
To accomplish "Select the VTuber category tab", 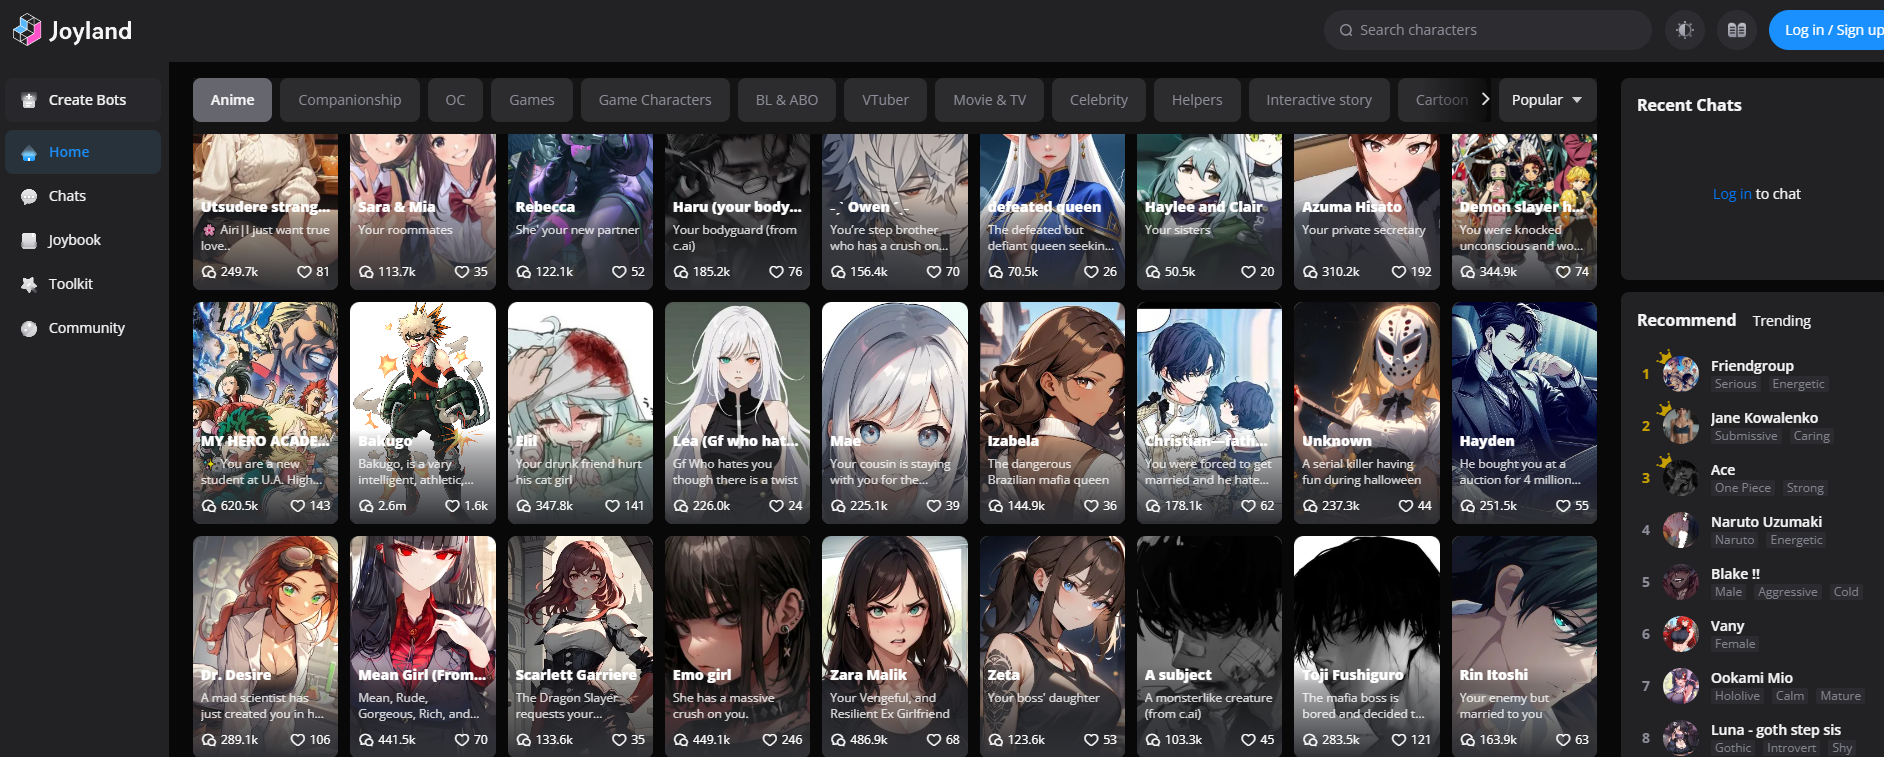I will pos(886,100).
